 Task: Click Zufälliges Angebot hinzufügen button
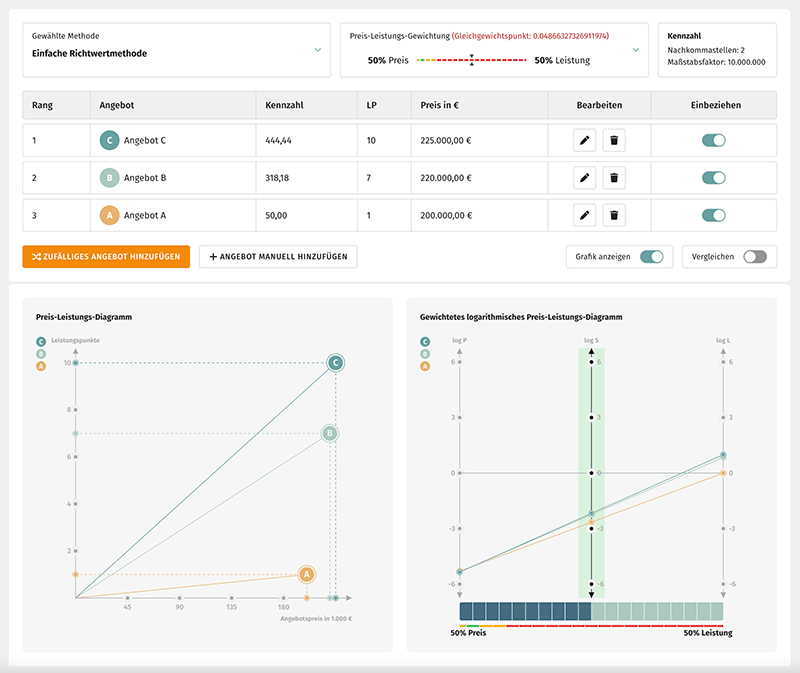[x=106, y=257]
